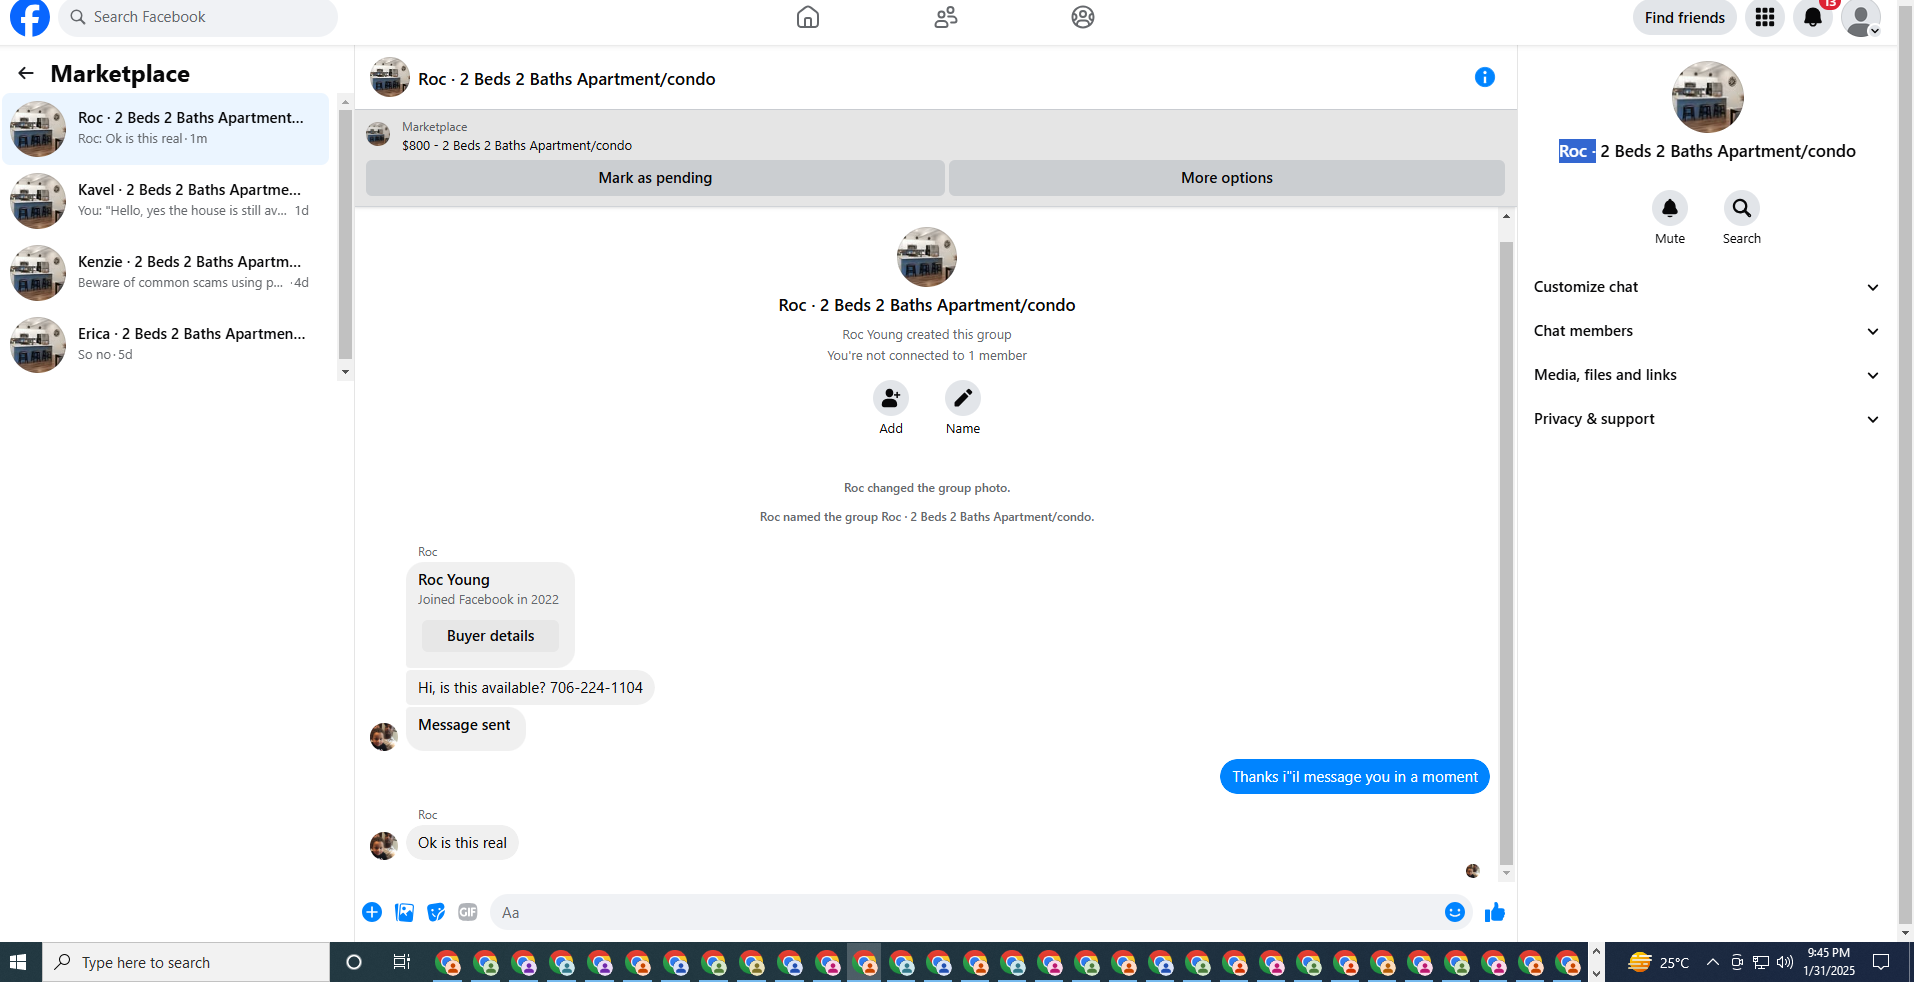Click the message 'Ok is this real'
This screenshot has height=982, width=1914.
click(462, 843)
